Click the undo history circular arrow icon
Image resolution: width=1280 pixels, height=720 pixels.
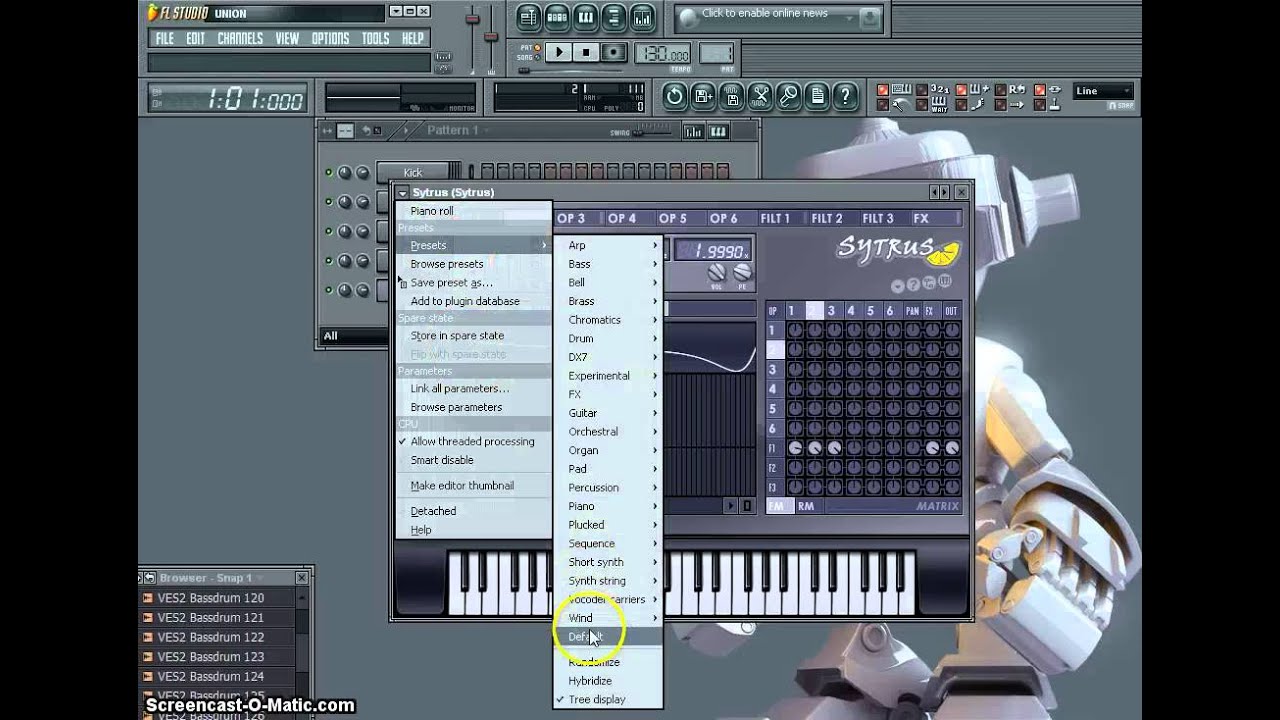(x=674, y=96)
